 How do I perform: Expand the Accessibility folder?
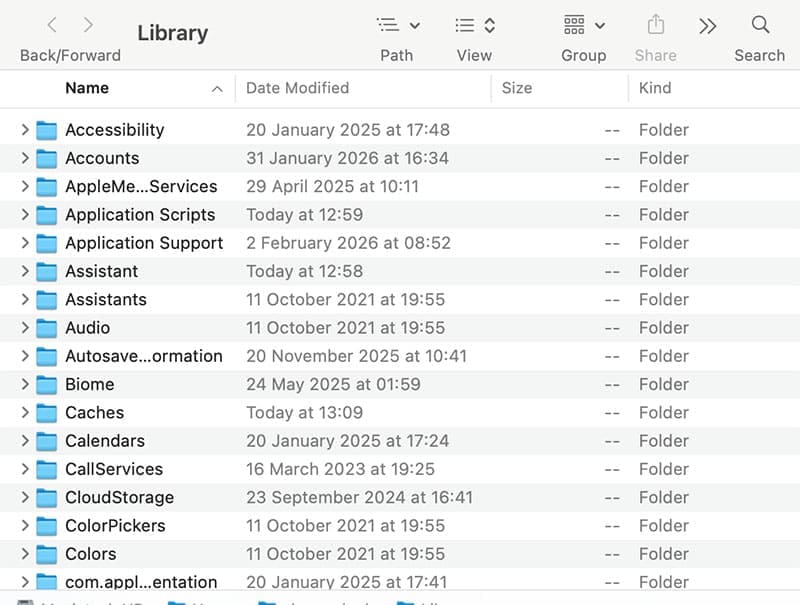[24, 130]
